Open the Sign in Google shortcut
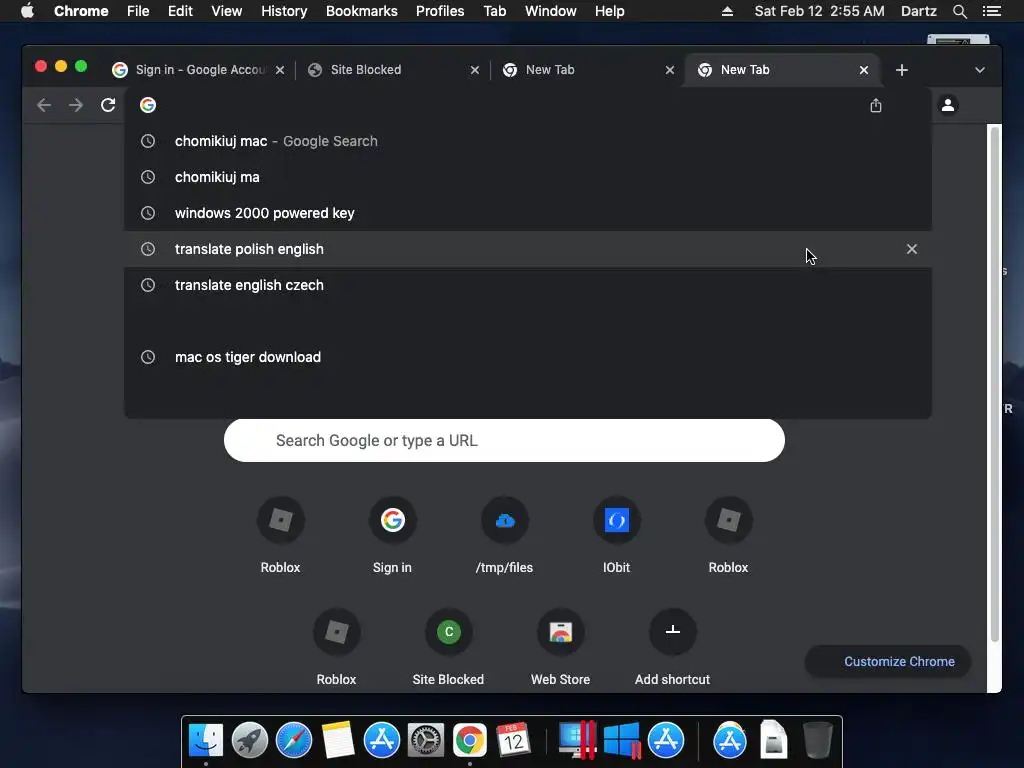This screenshot has width=1024, height=768. coord(392,536)
